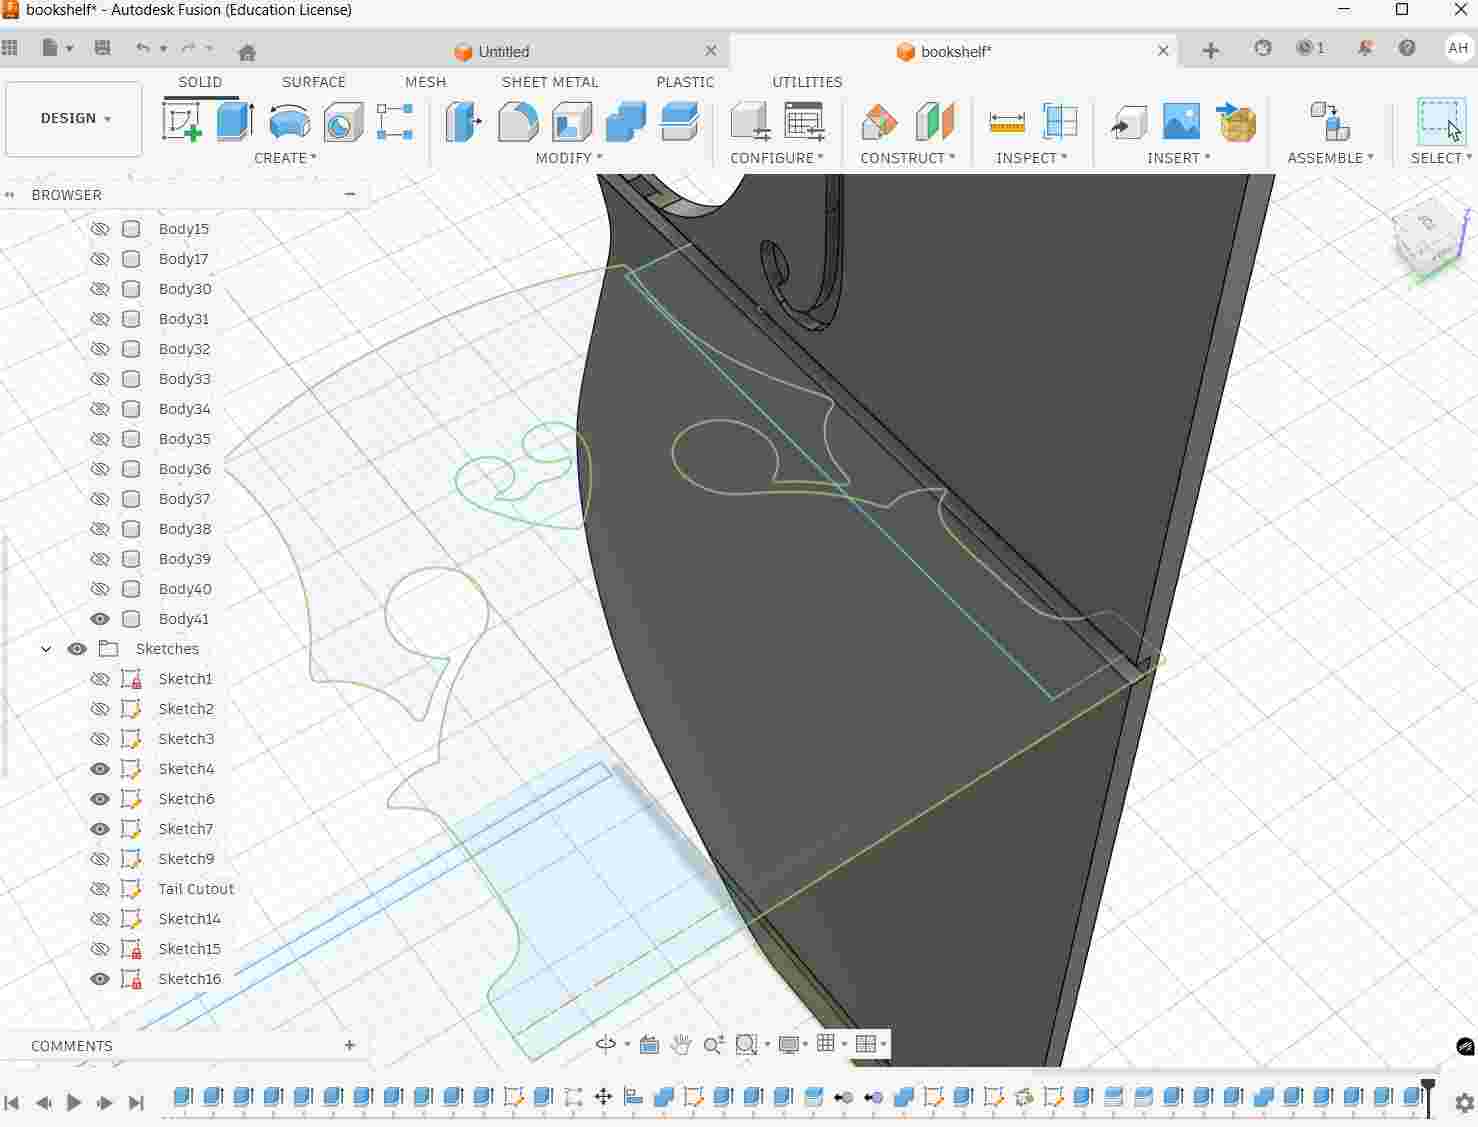1478x1127 pixels.
Task: Hide Sketch7 with its eye icon
Action: (100, 829)
